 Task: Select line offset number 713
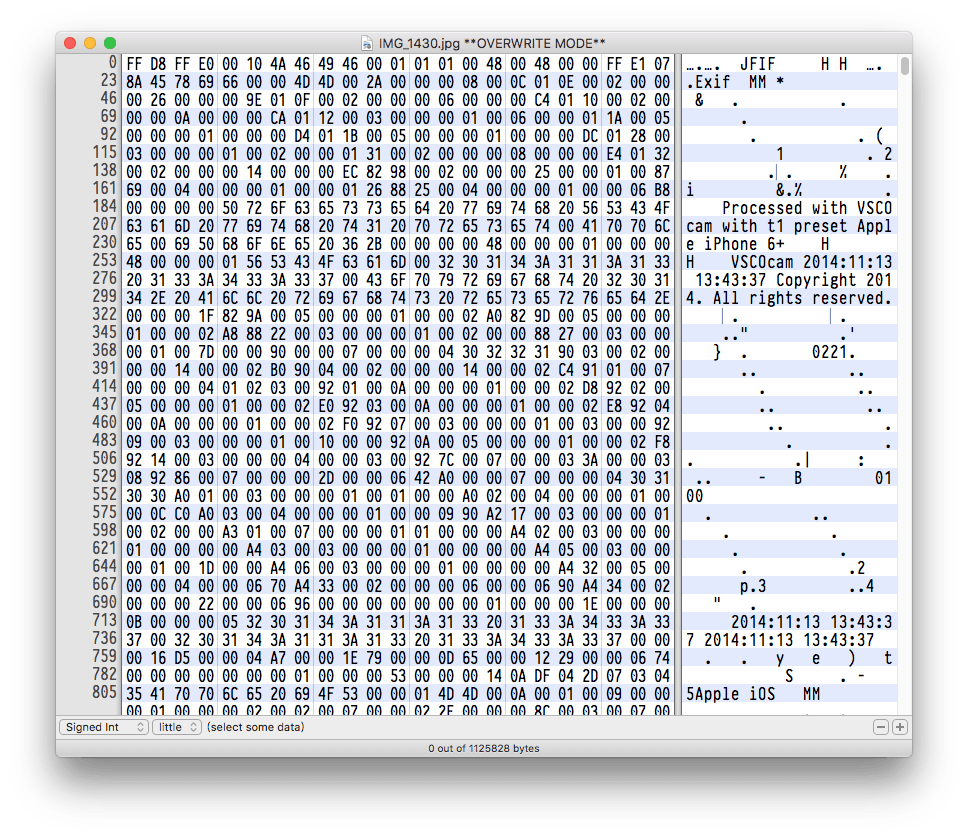pos(102,622)
